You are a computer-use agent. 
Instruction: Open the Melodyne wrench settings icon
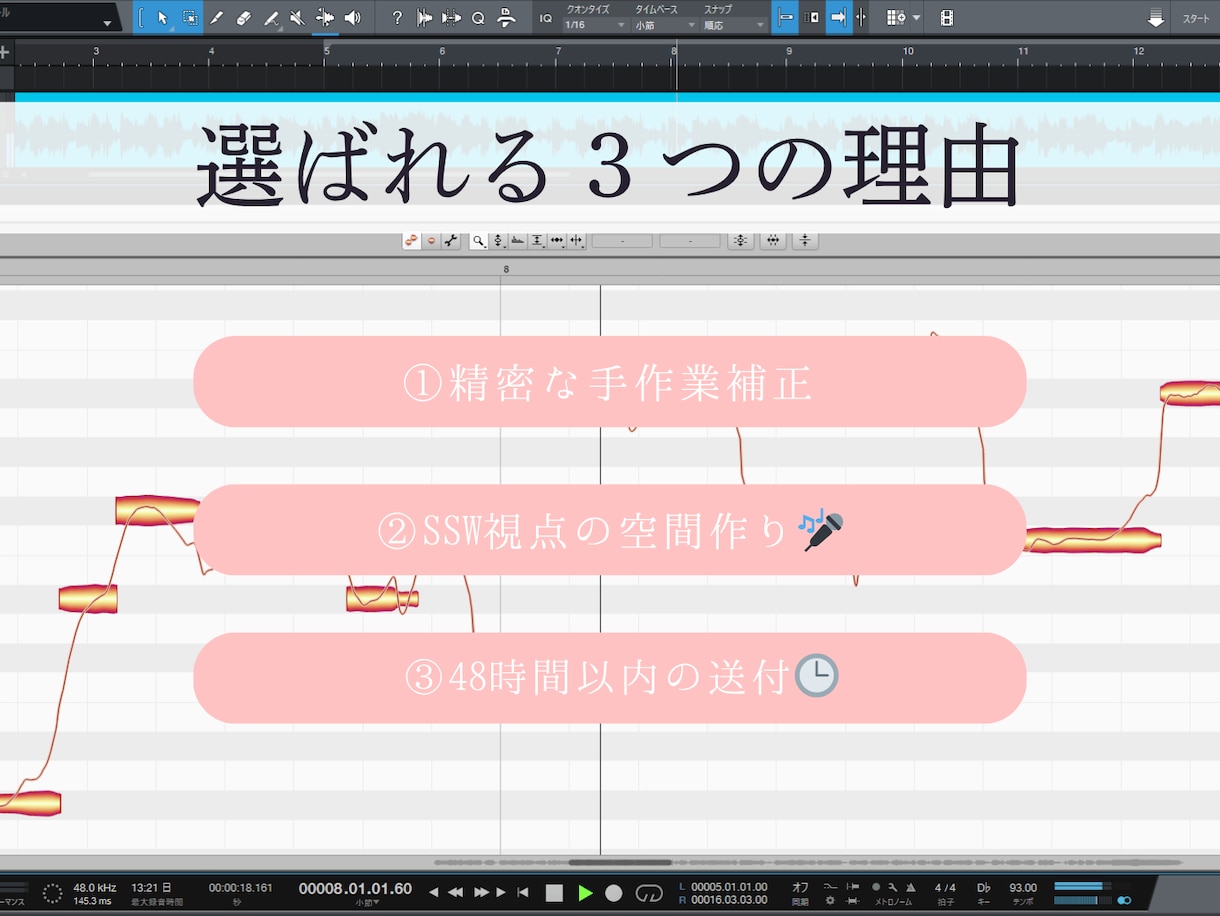[451, 240]
